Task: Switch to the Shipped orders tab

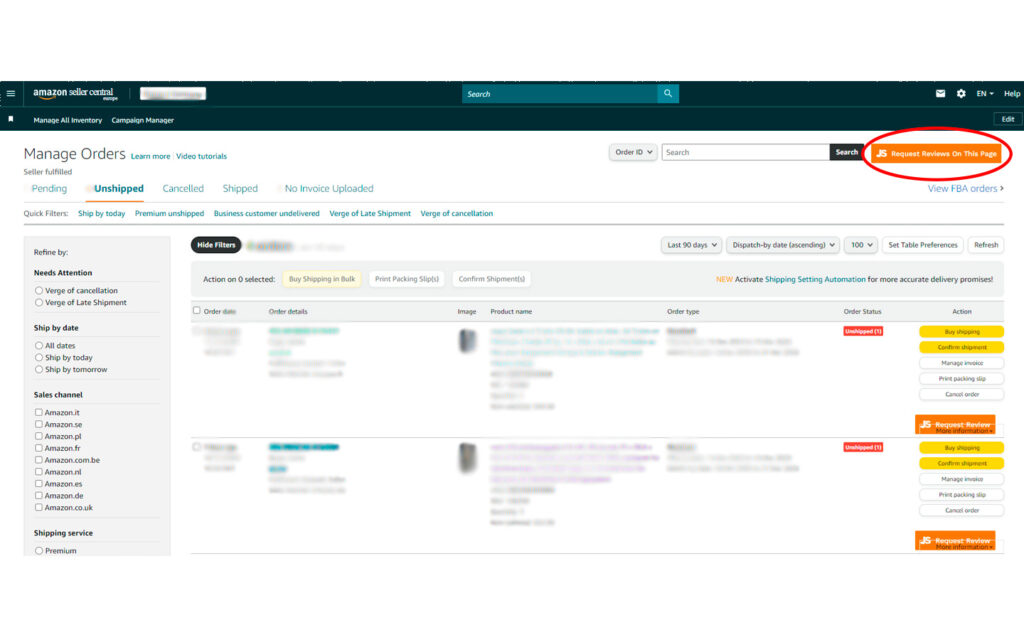Action: (x=240, y=188)
